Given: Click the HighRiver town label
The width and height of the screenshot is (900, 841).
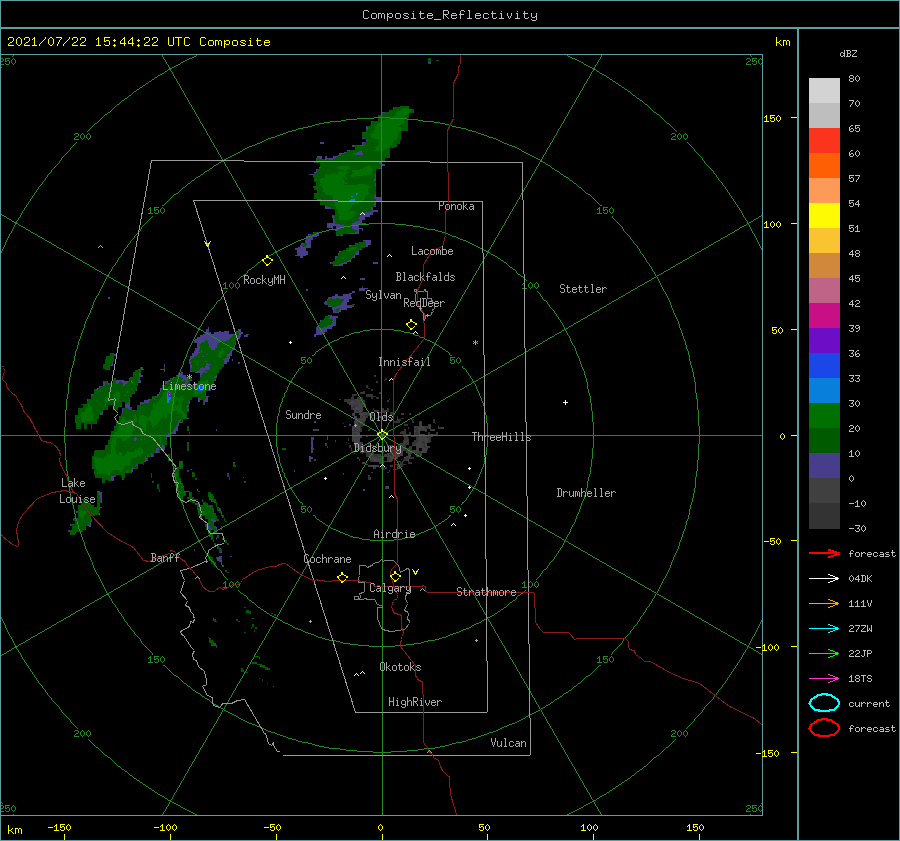Looking at the screenshot, I should [415, 702].
